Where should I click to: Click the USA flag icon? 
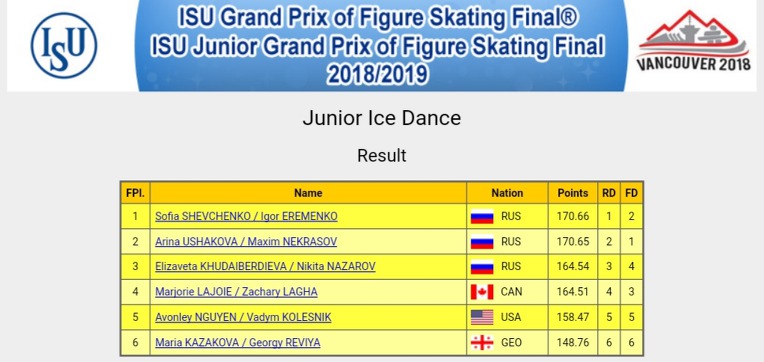[482, 318]
